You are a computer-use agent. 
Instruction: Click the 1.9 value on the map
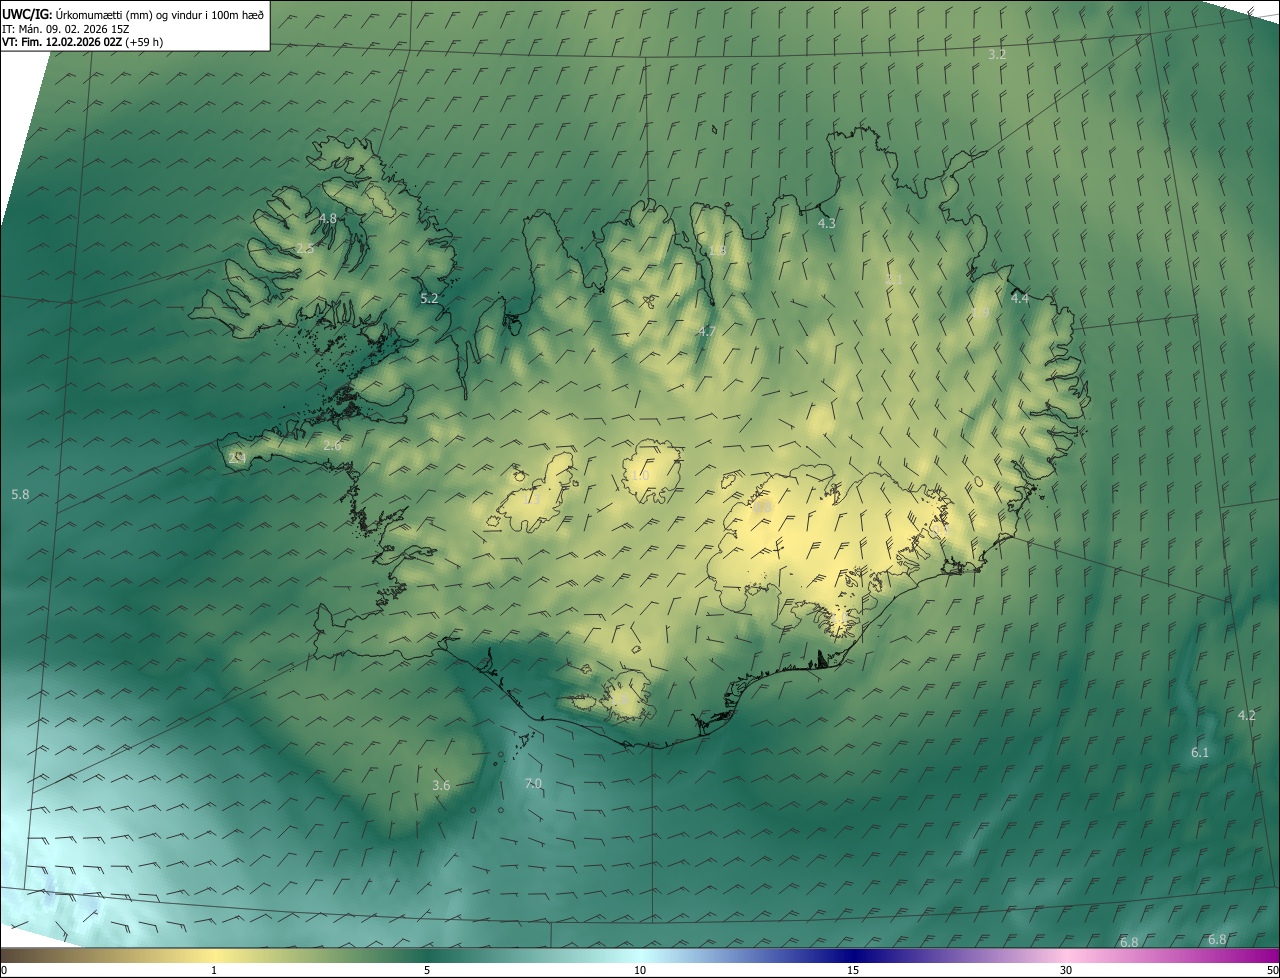click(981, 313)
